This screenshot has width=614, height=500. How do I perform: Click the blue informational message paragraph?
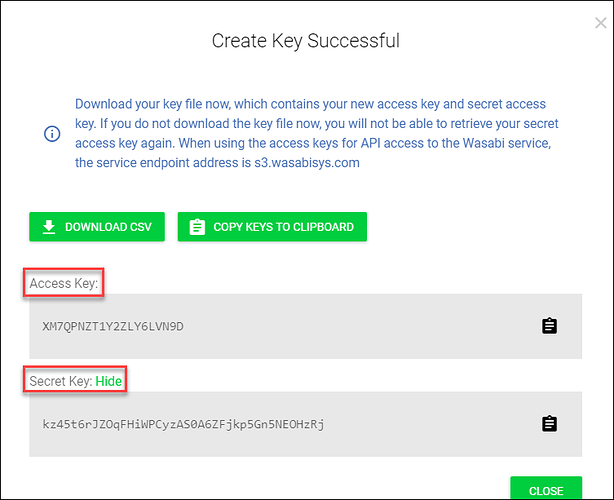pos(310,133)
